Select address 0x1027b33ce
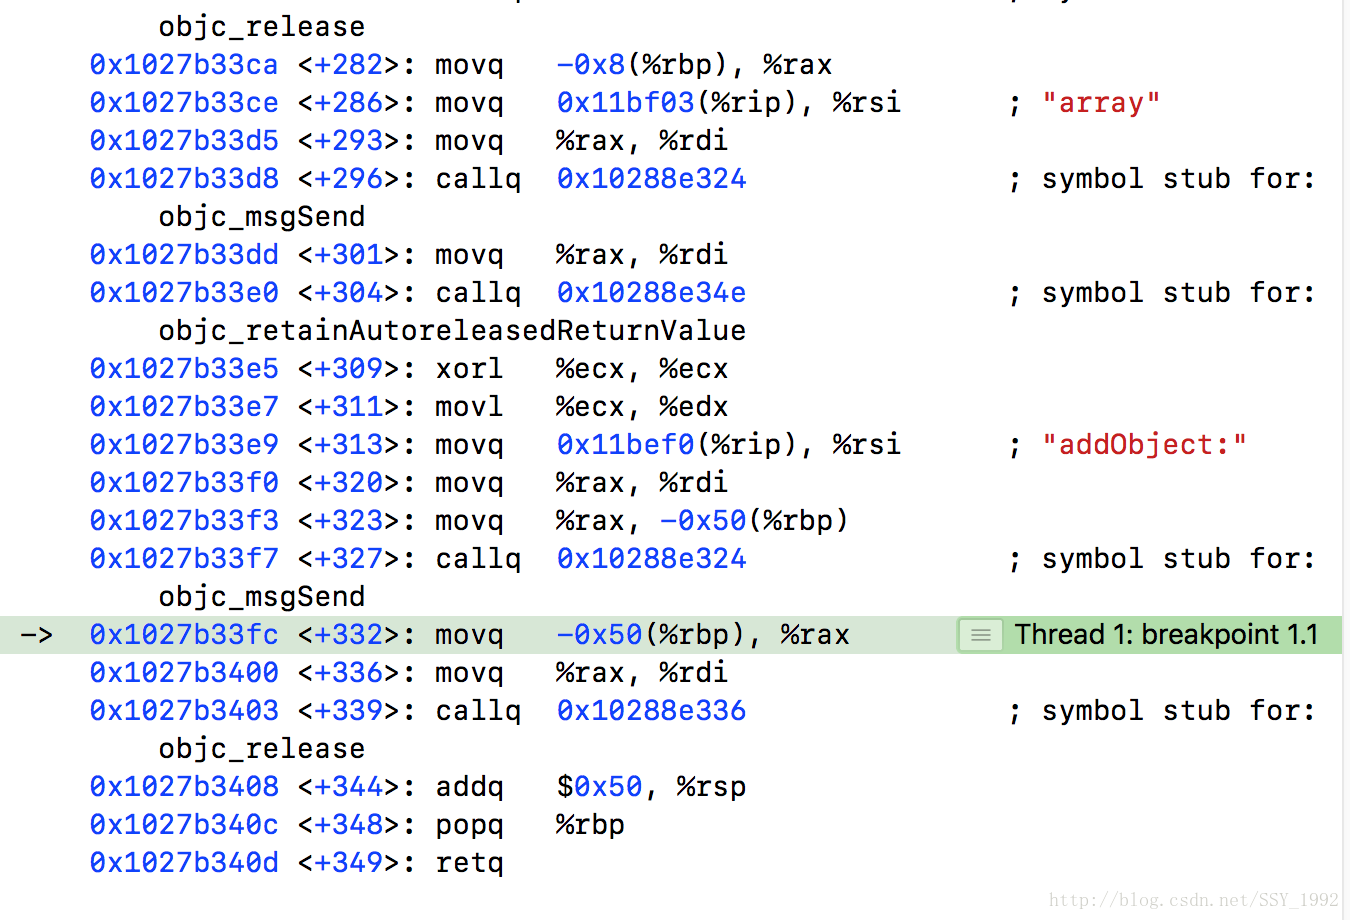The height and width of the screenshot is (920, 1350). (x=184, y=103)
